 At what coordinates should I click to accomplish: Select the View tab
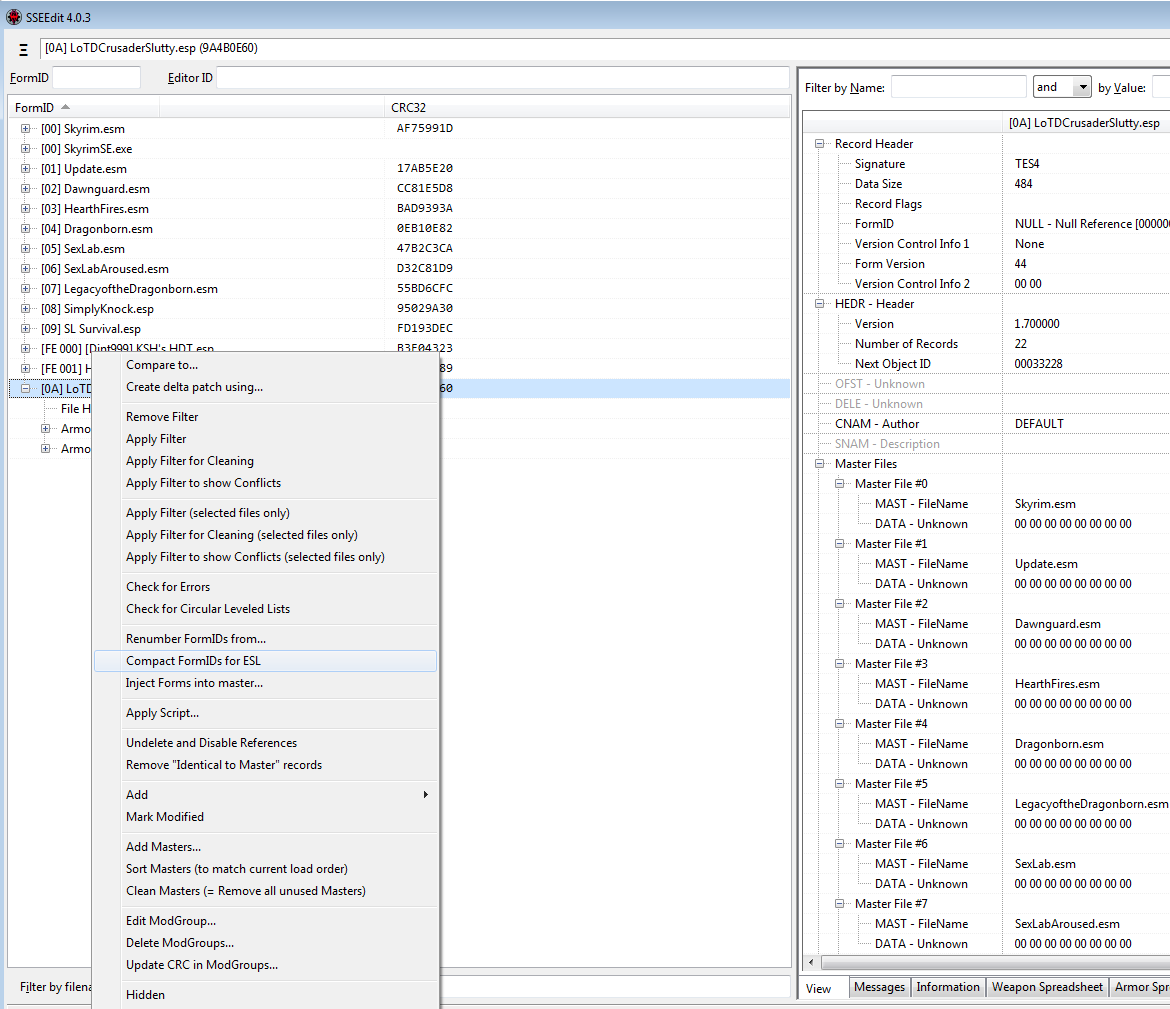(x=819, y=988)
